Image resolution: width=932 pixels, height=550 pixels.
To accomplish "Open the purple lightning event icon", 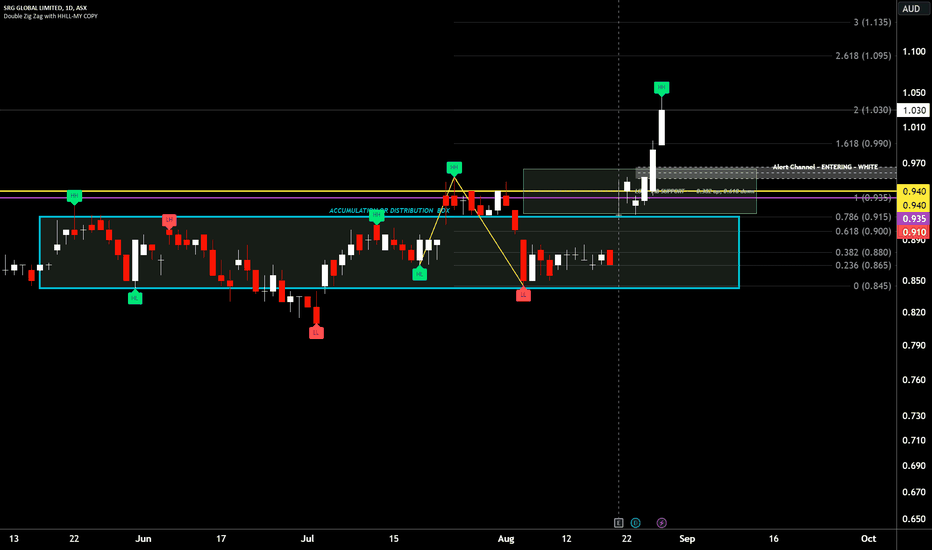I will pos(662,523).
